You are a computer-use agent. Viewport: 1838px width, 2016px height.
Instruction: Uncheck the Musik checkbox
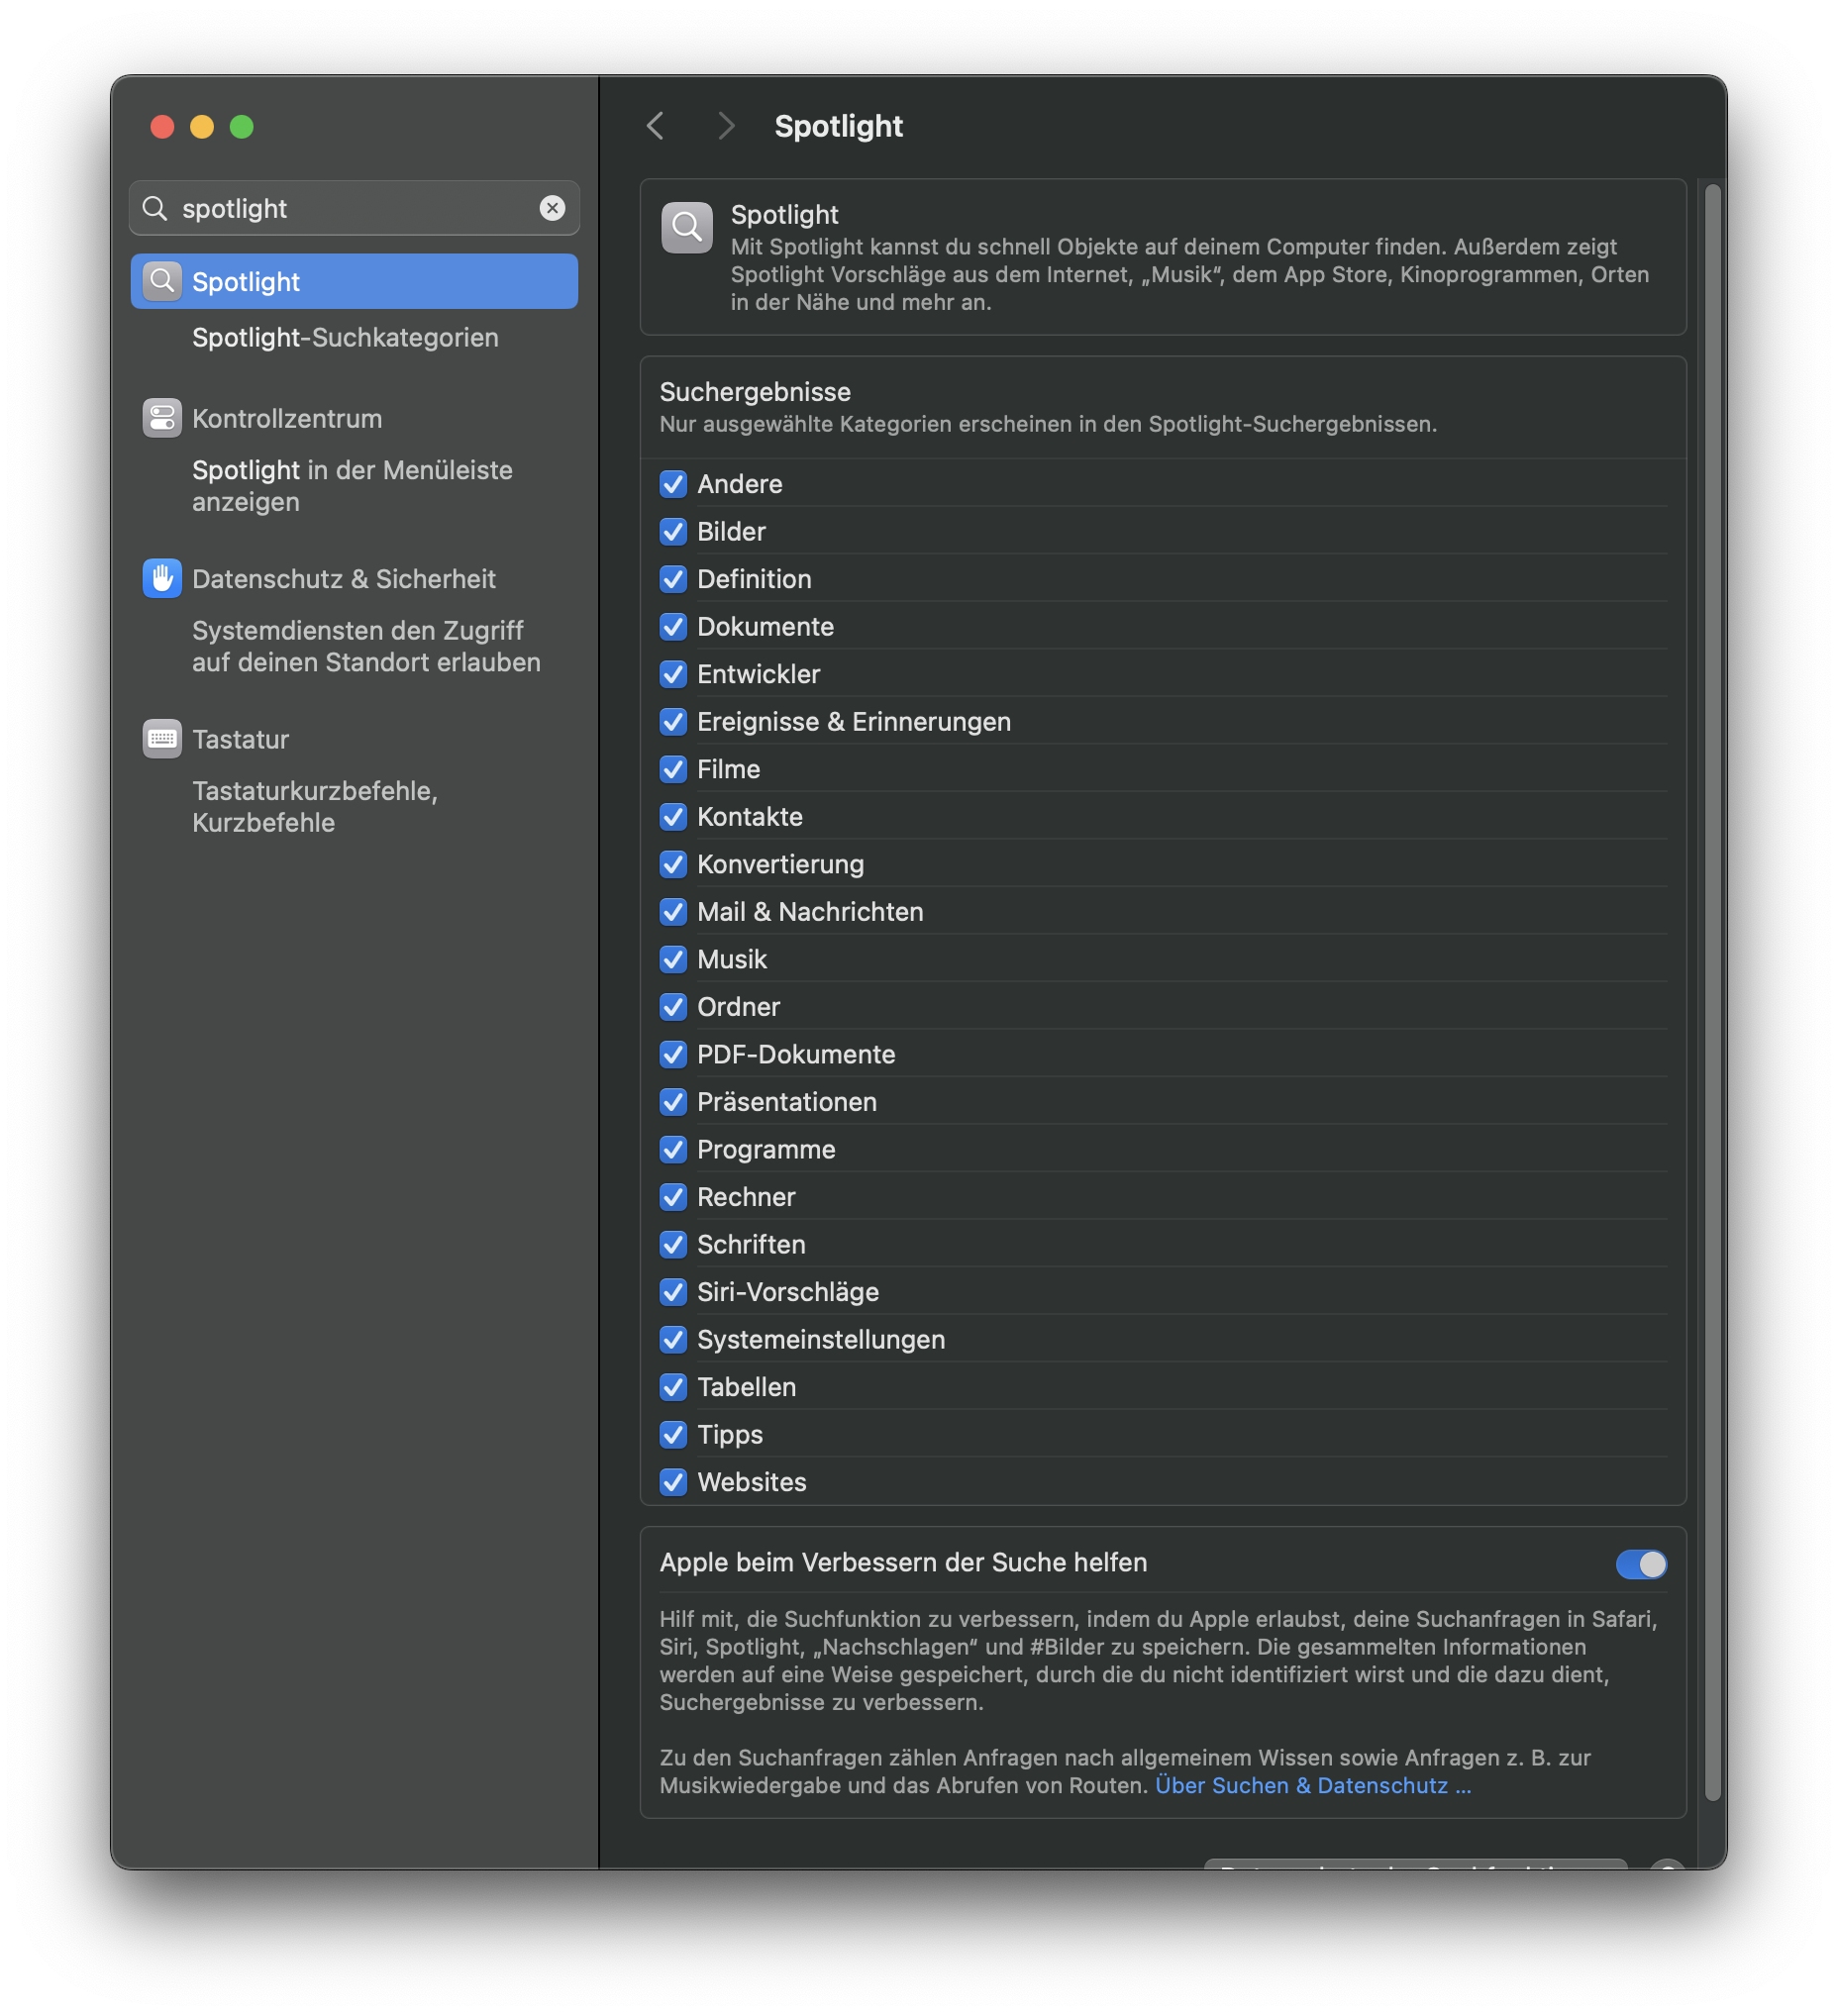[x=674, y=959]
